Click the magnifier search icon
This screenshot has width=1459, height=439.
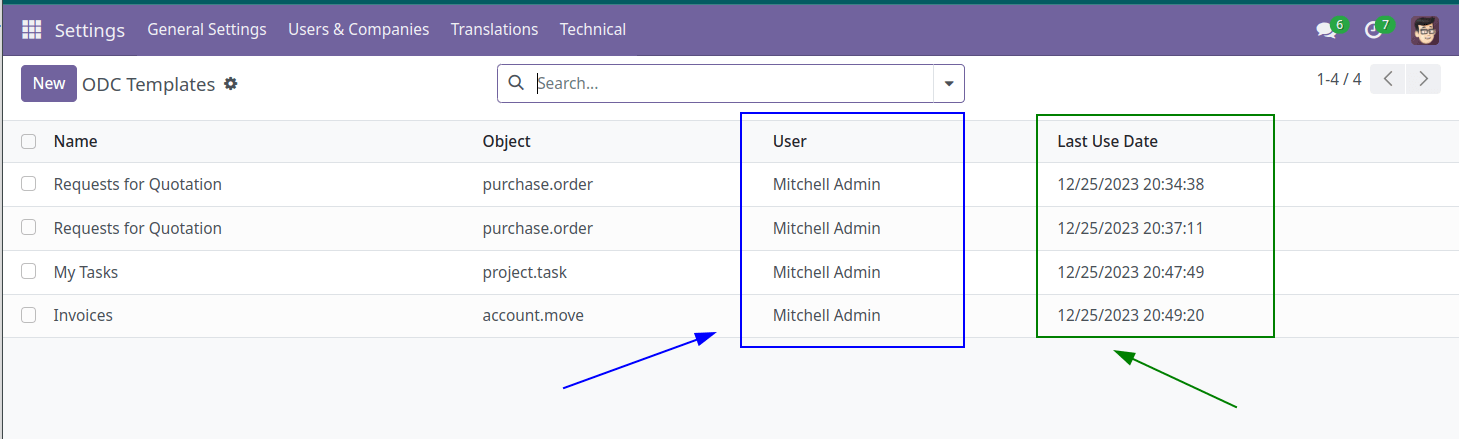click(x=516, y=83)
